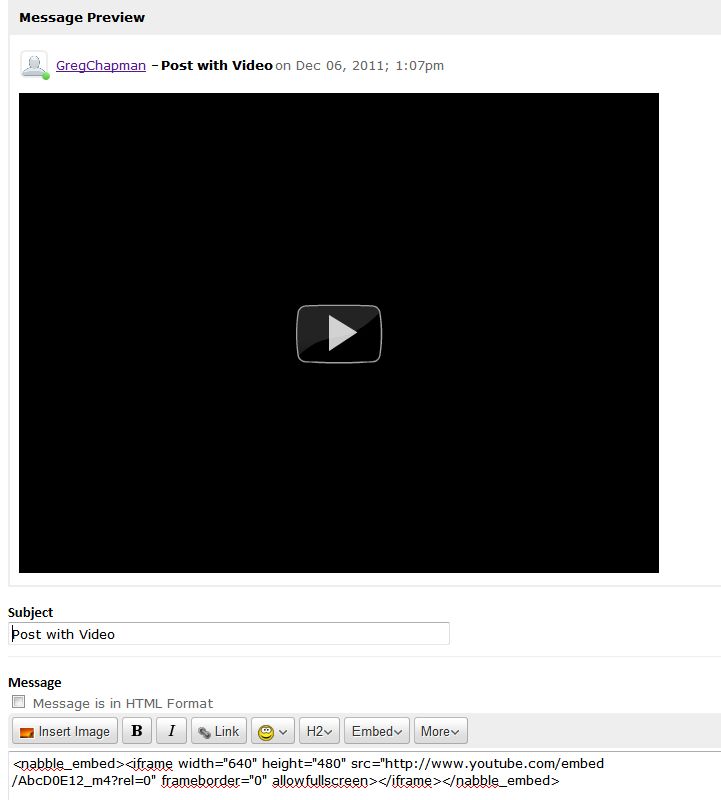This screenshot has width=721, height=800.
Task: Open the smiley emoticon picker
Action: pyautogui.click(x=273, y=731)
